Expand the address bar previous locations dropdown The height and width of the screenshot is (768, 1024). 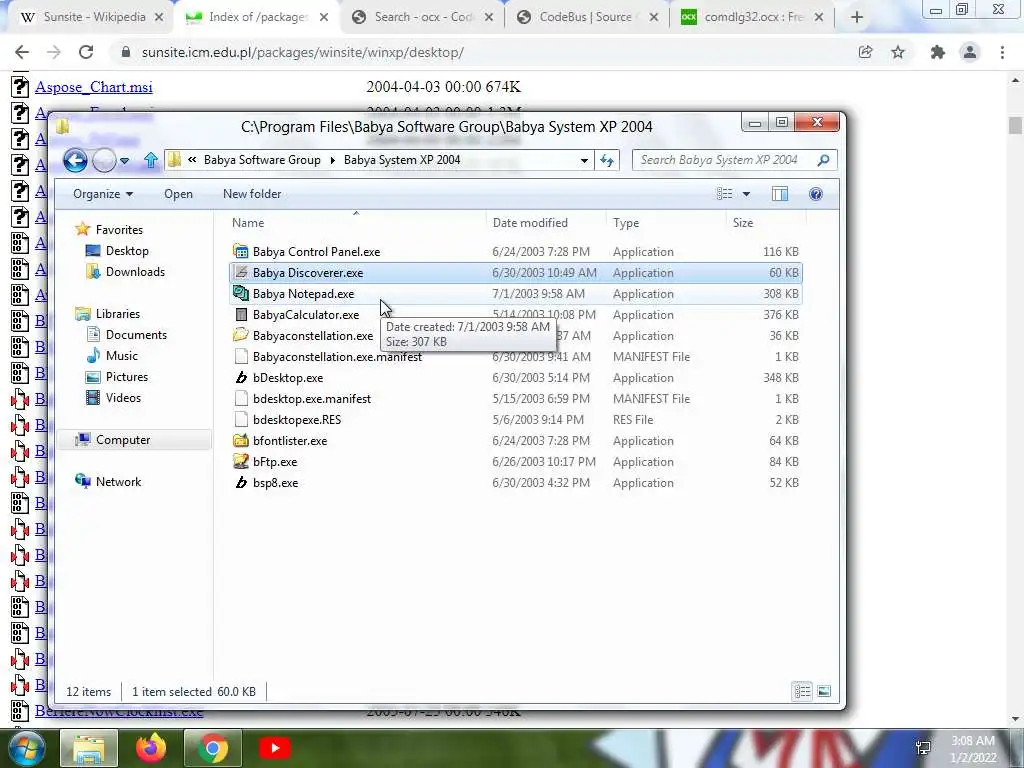click(584, 160)
